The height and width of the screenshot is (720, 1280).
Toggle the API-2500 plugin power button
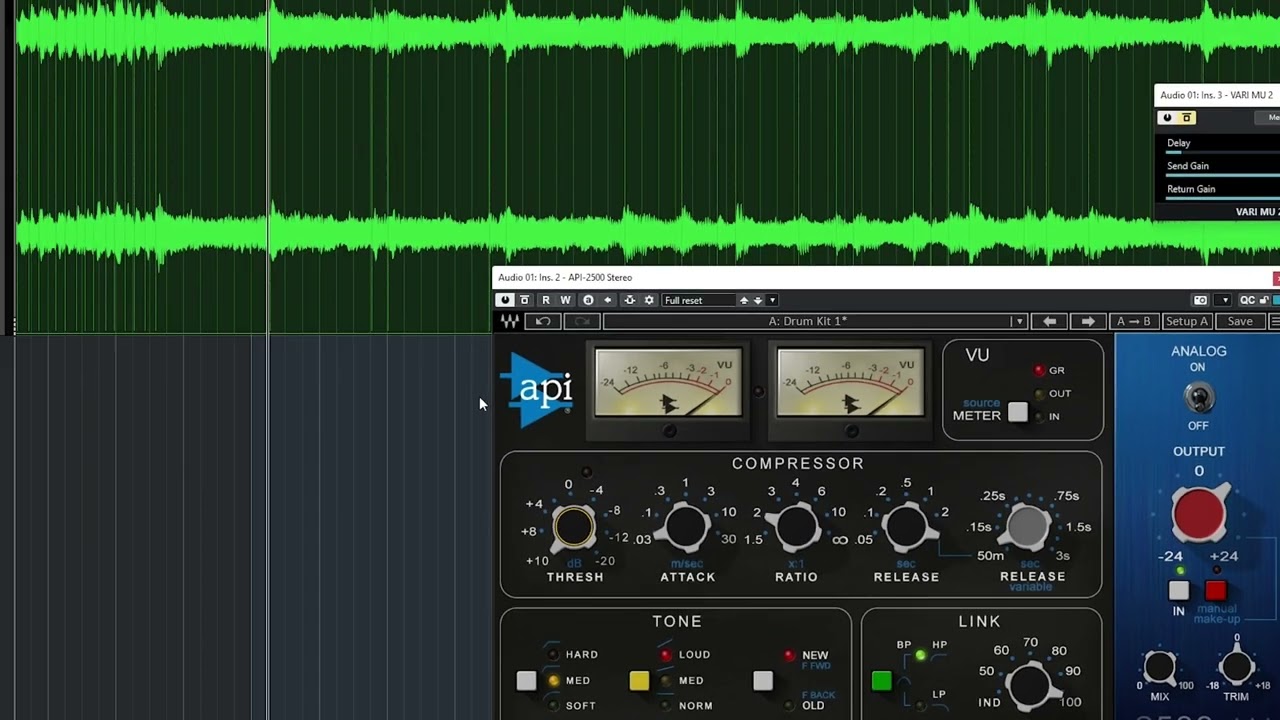tap(505, 300)
